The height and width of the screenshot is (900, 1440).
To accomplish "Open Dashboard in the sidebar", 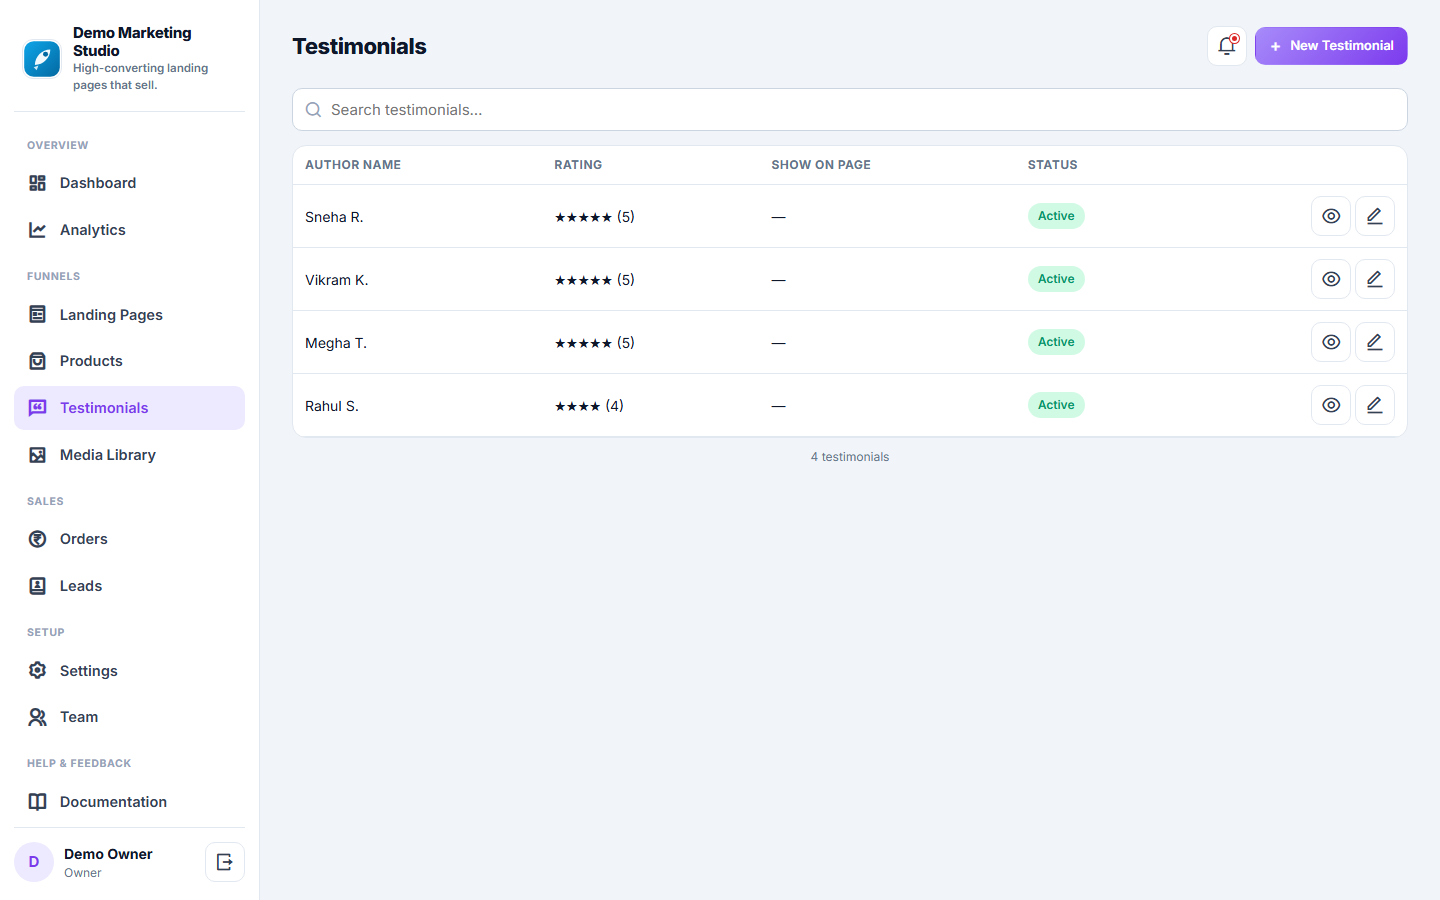I will click(130, 183).
